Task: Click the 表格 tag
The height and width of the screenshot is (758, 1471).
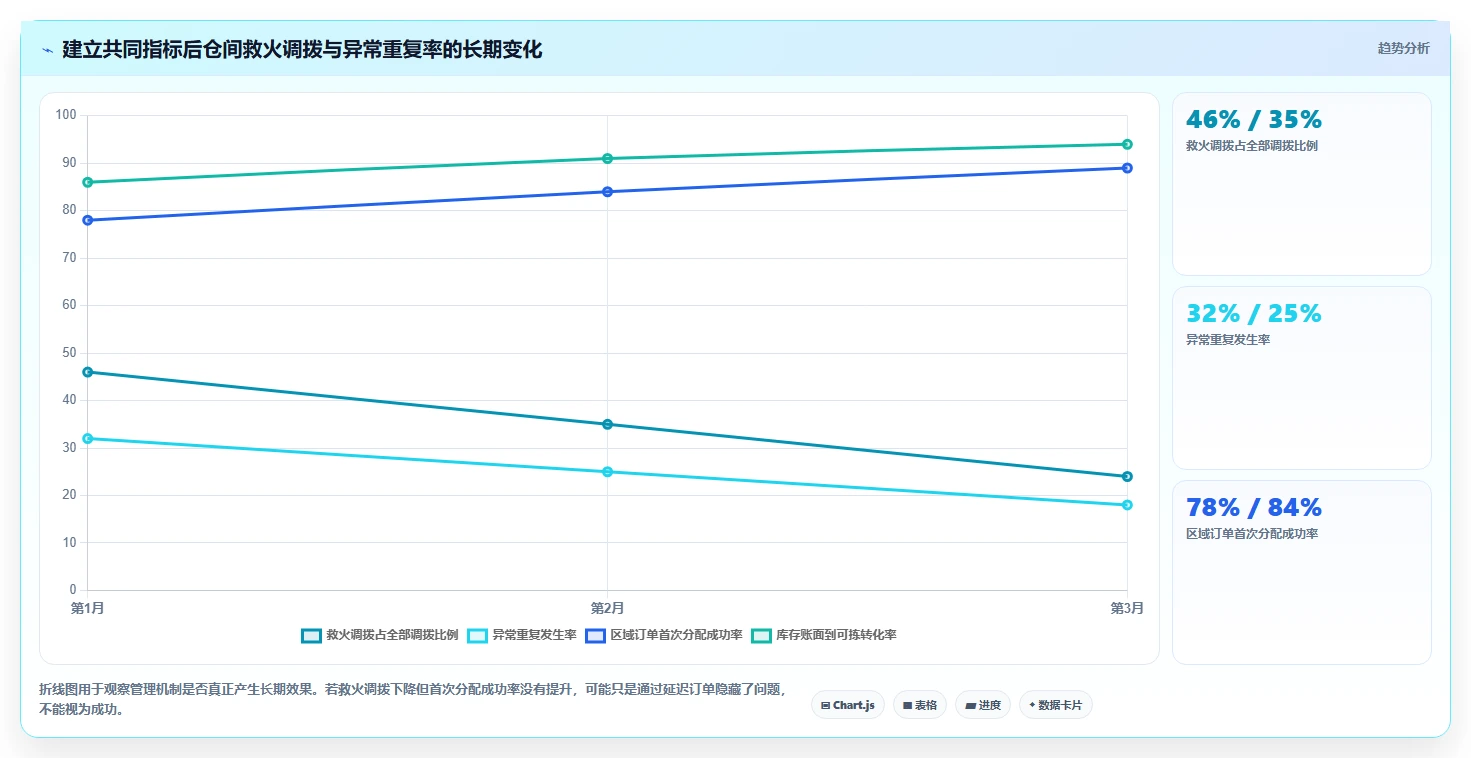Action: (x=919, y=705)
